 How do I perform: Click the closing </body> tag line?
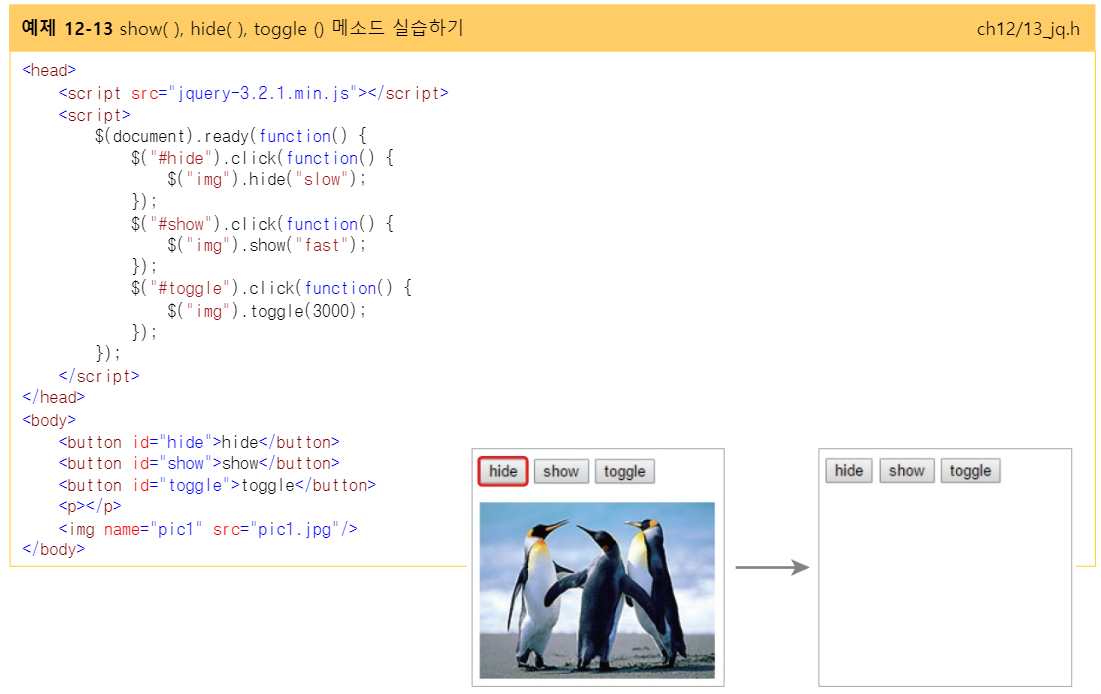tap(53, 549)
